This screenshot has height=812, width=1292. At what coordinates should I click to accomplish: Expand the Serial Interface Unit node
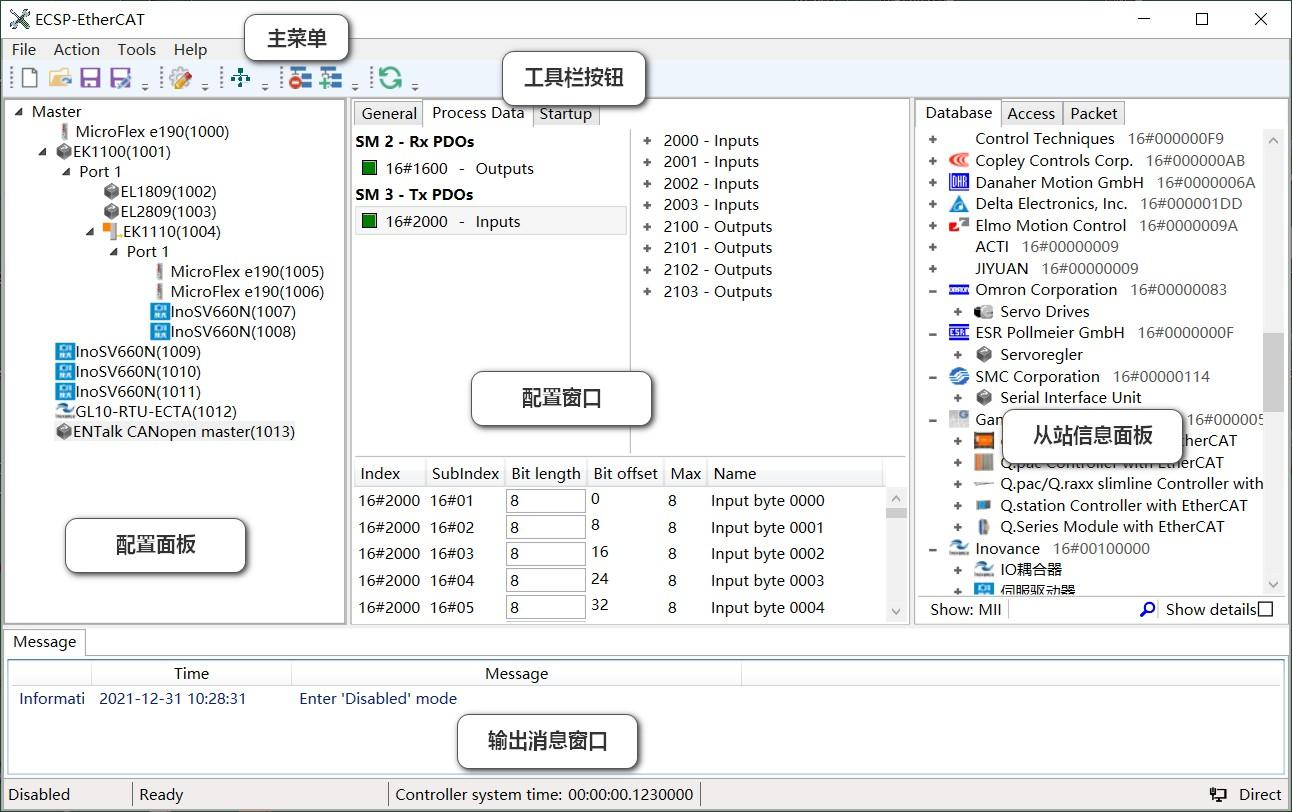coord(957,398)
